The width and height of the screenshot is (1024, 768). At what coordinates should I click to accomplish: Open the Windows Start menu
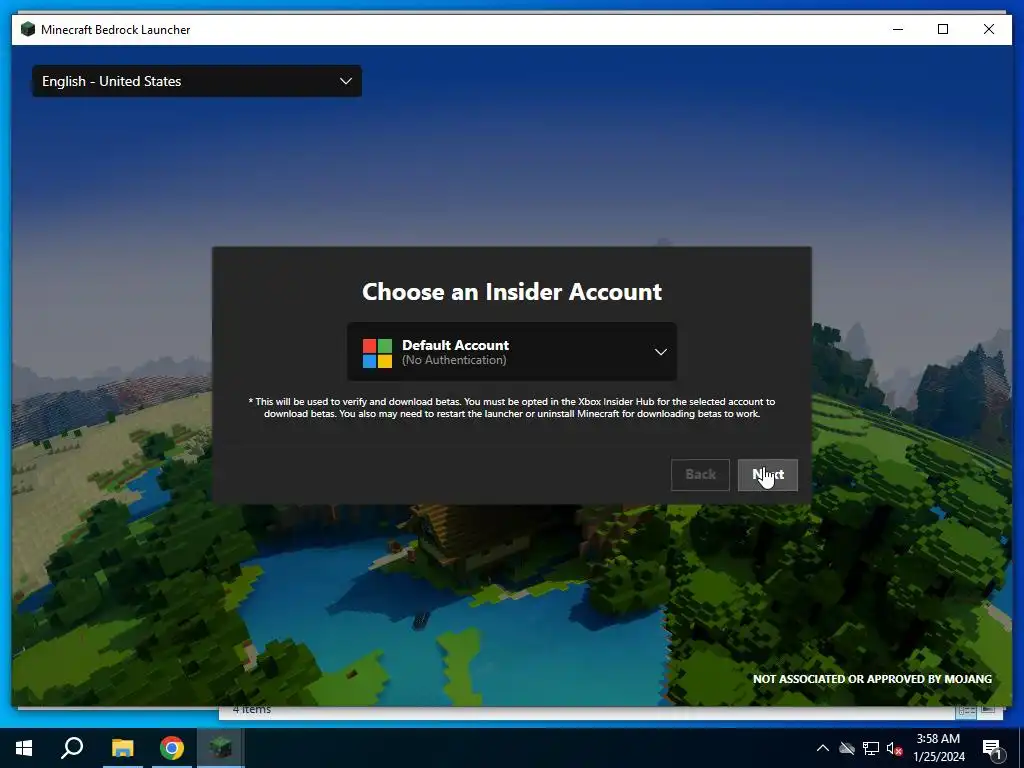point(24,748)
